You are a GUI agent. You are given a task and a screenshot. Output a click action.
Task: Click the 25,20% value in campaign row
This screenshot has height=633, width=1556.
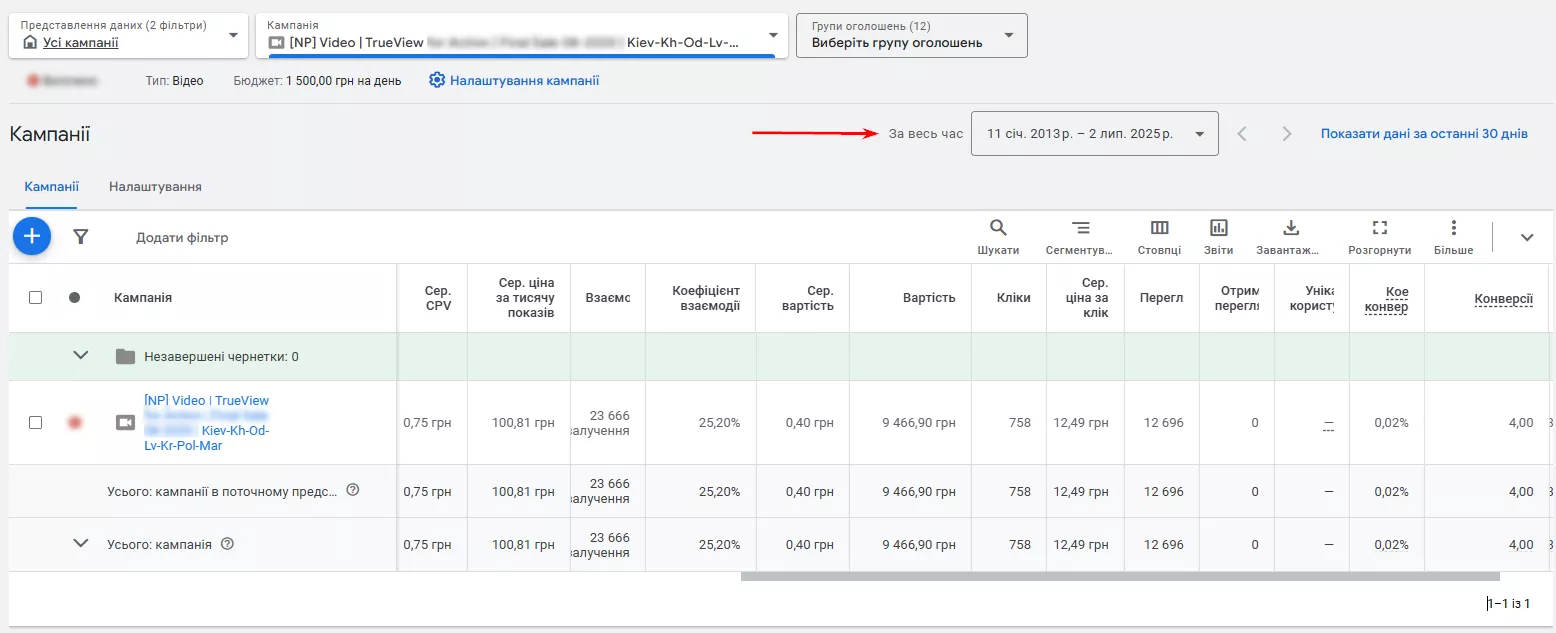coord(720,423)
